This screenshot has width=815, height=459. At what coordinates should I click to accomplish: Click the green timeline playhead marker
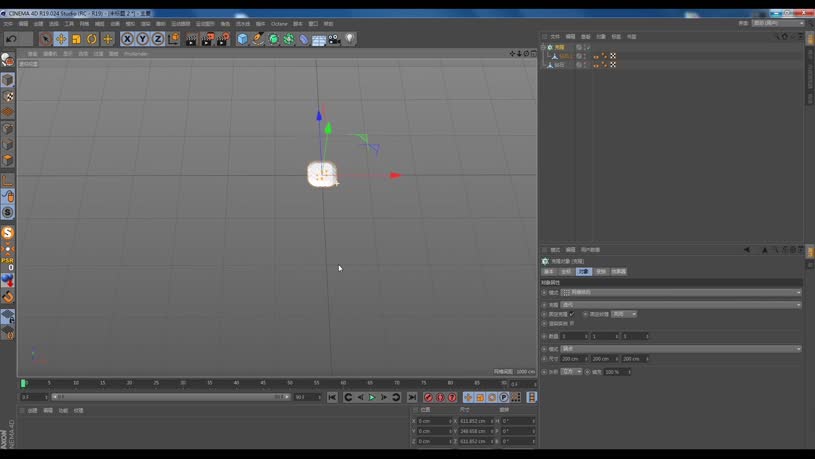click(x=23, y=383)
